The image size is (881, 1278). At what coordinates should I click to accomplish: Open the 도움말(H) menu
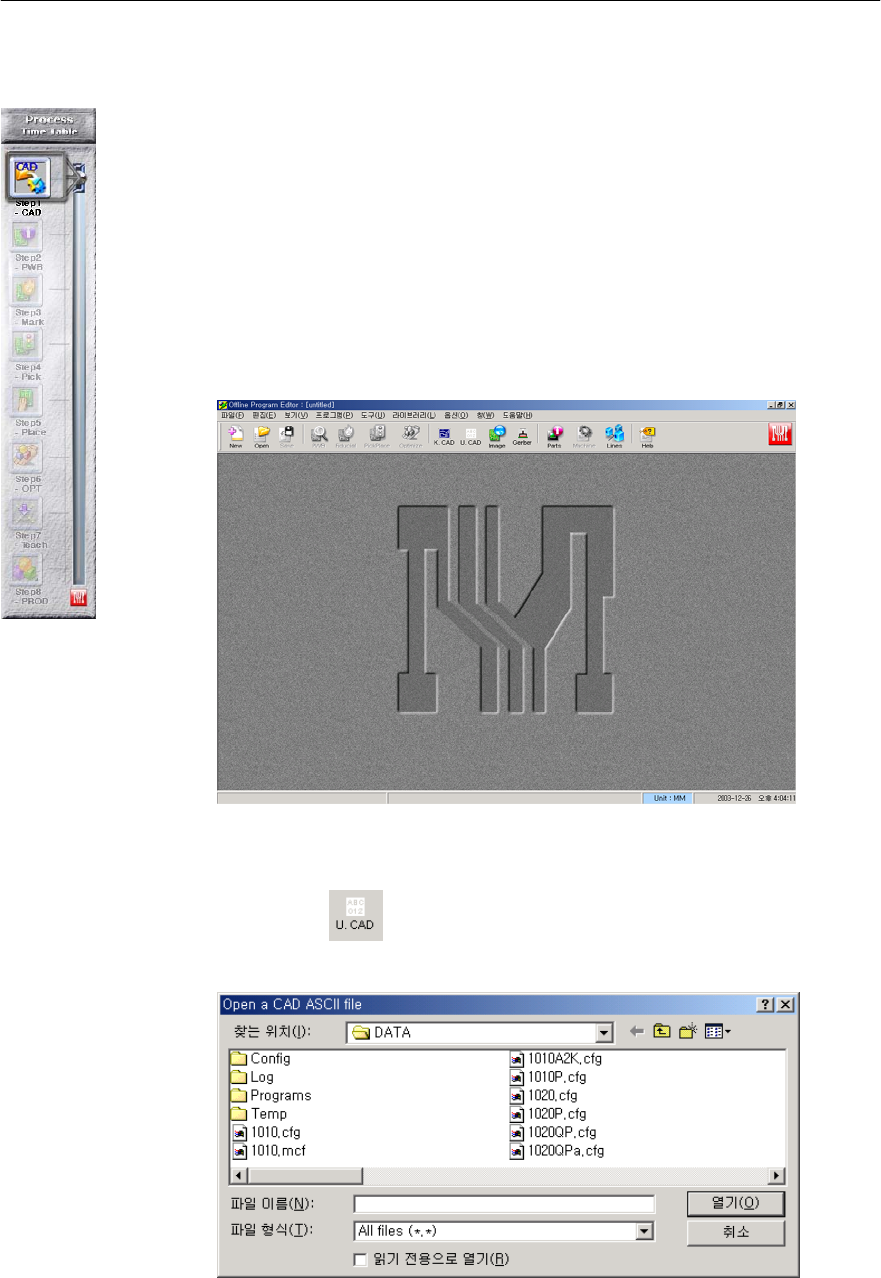(x=517, y=415)
